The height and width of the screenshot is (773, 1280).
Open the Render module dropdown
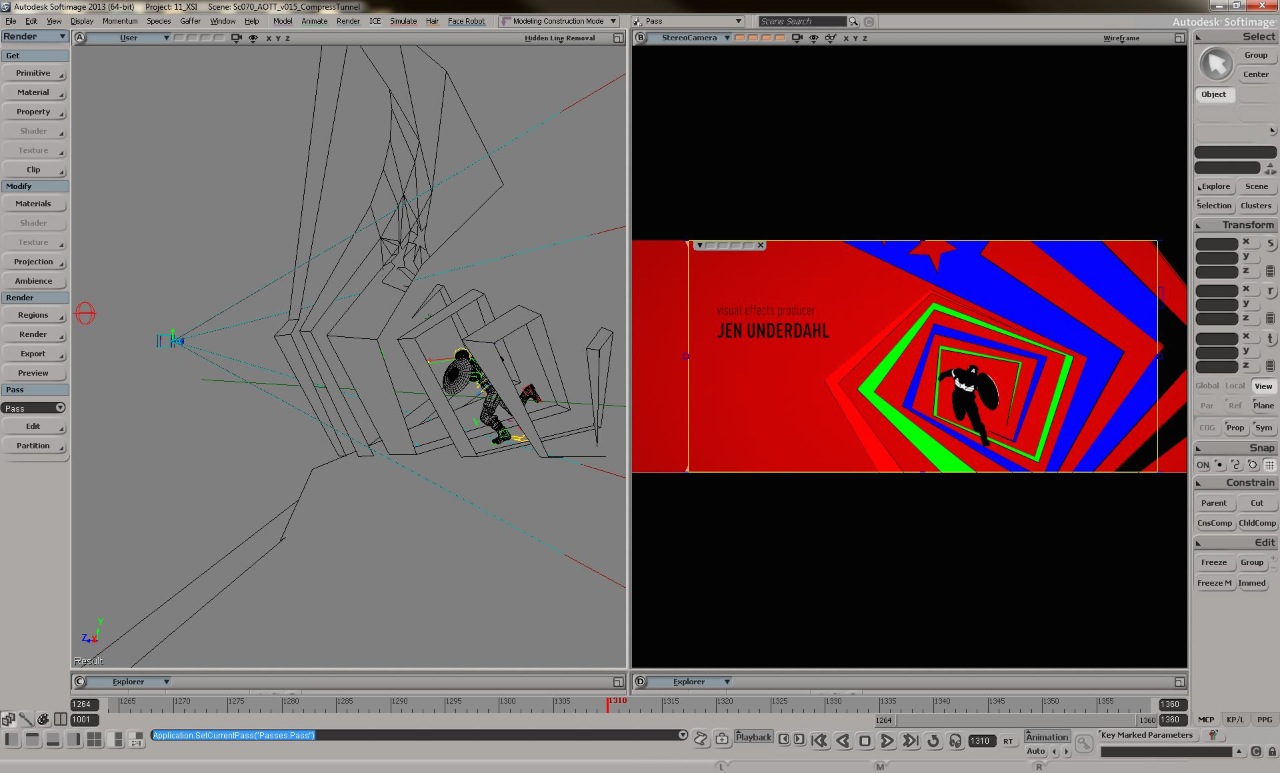[x=35, y=37]
